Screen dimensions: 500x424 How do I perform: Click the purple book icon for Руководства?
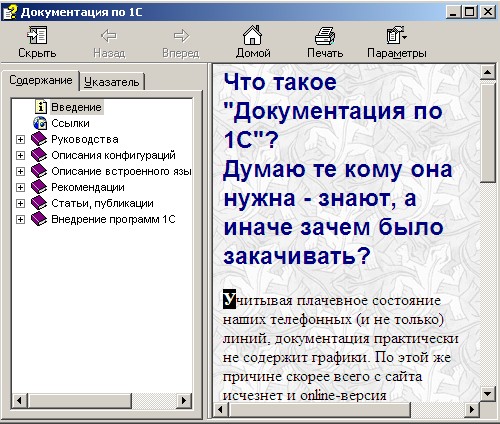(39, 139)
